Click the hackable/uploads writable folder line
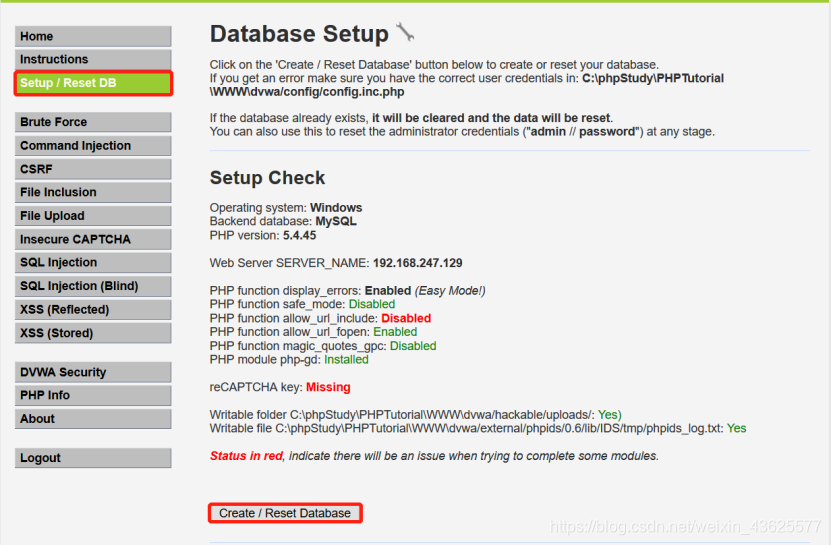Image resolution: width=831 pixels, height=545 pixels. 416,415
